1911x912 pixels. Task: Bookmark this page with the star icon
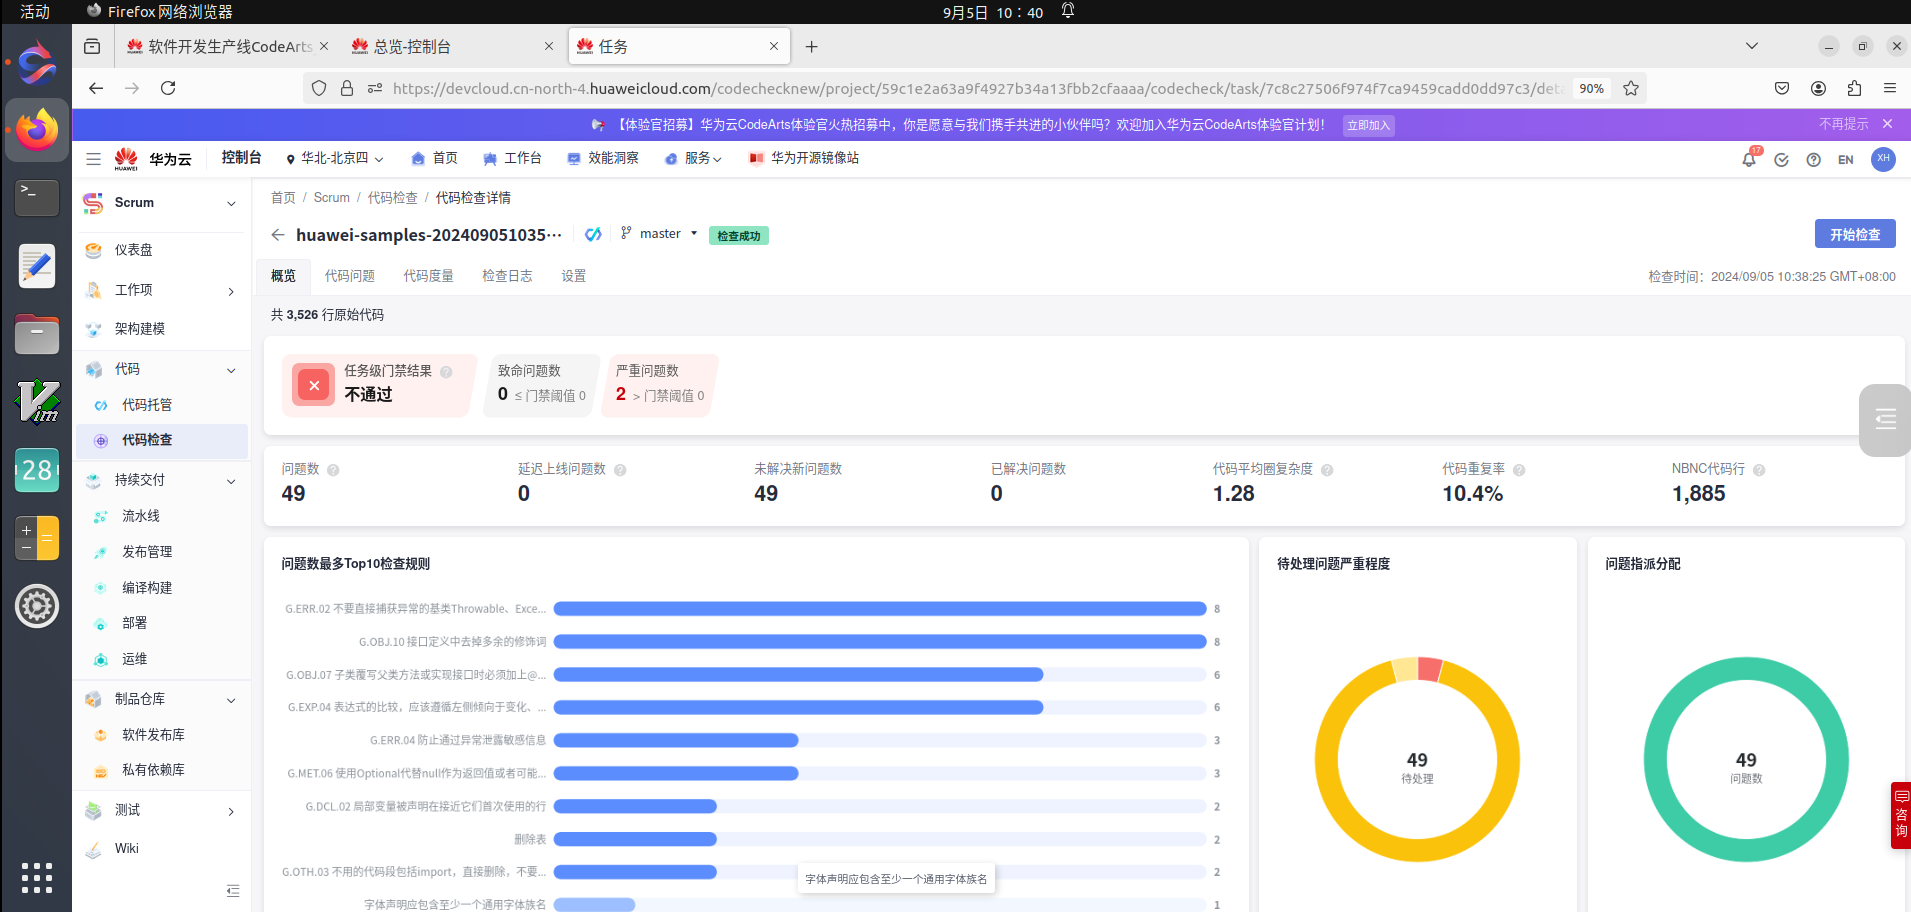click(x=1631, y=88)
